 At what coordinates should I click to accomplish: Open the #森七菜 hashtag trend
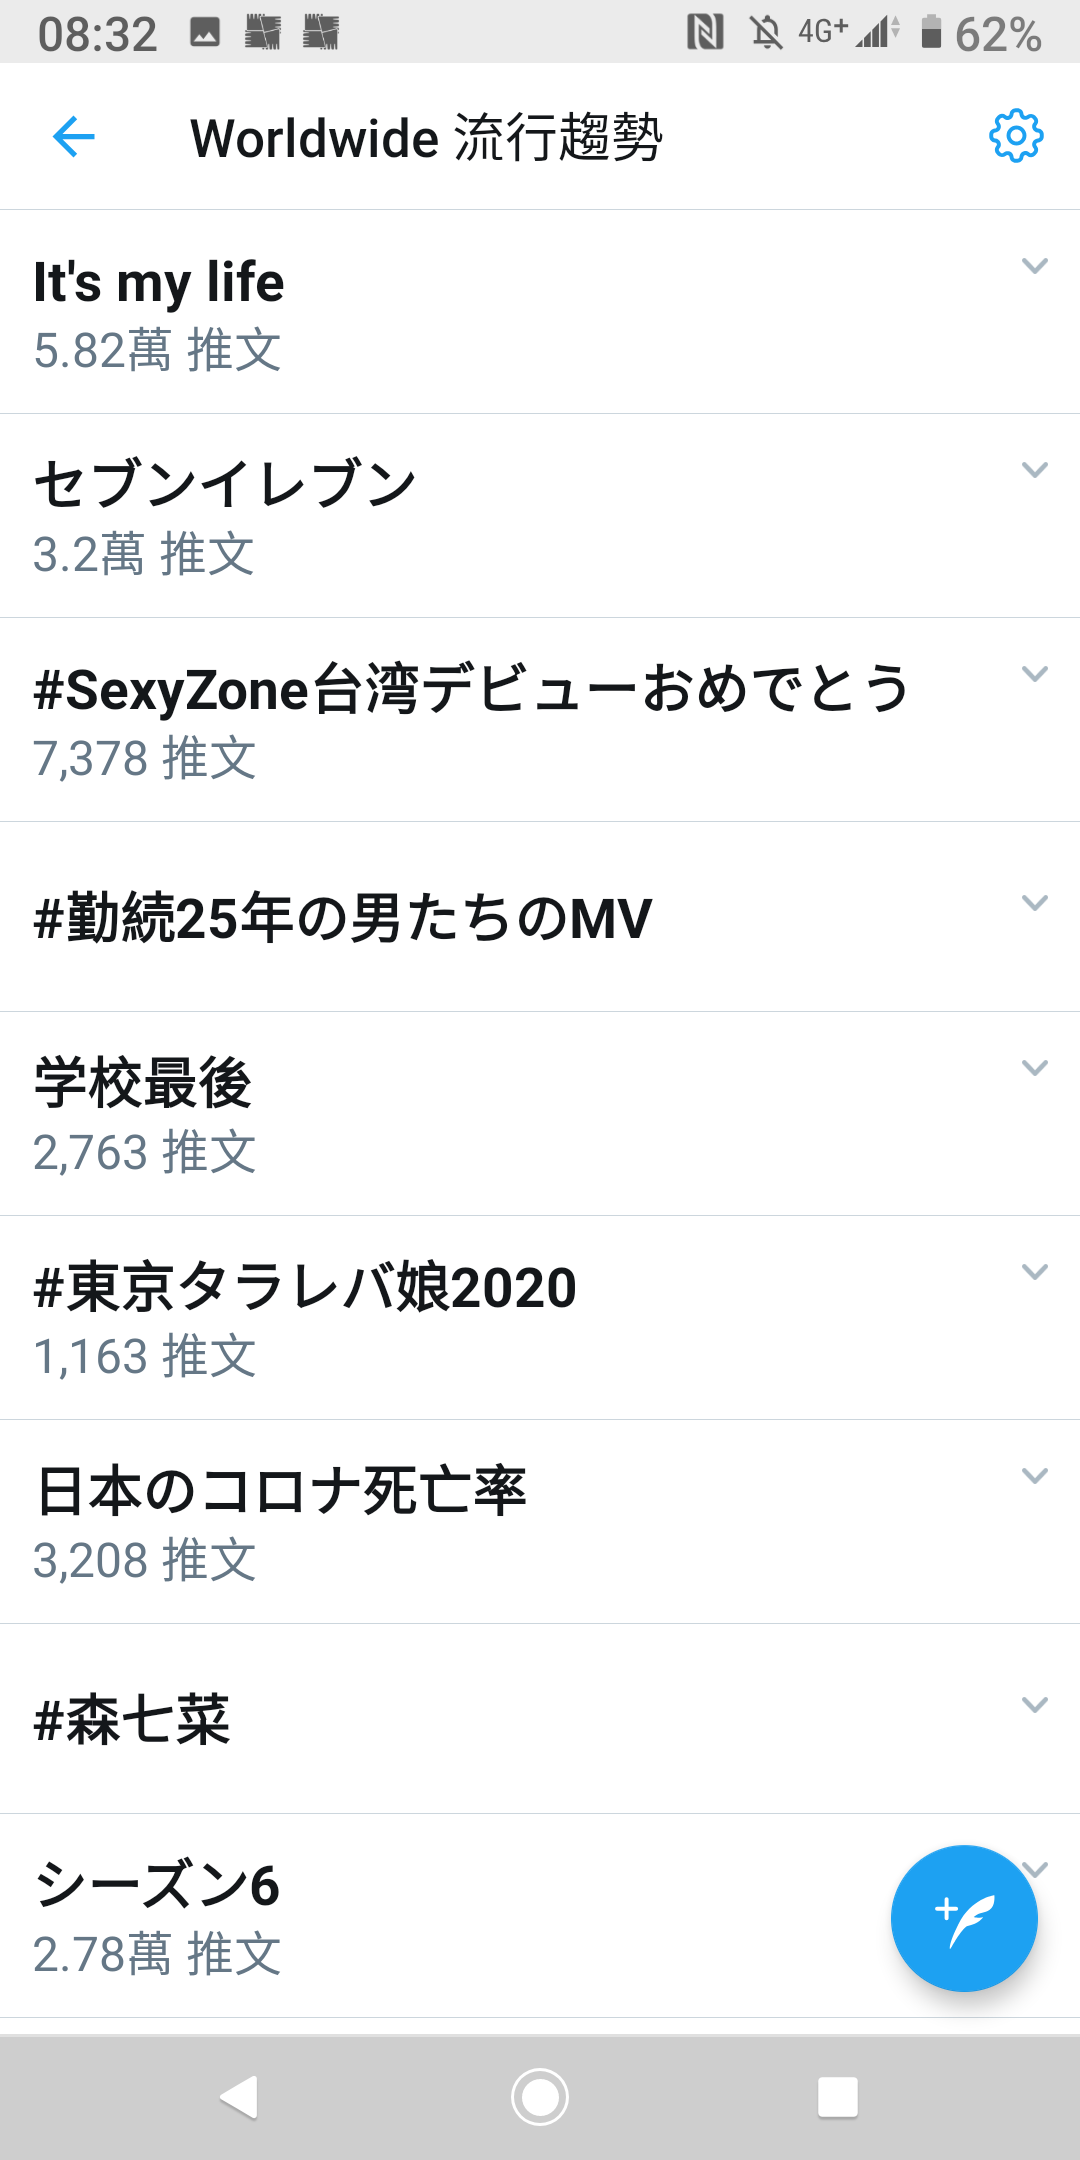pos(540,1719)
